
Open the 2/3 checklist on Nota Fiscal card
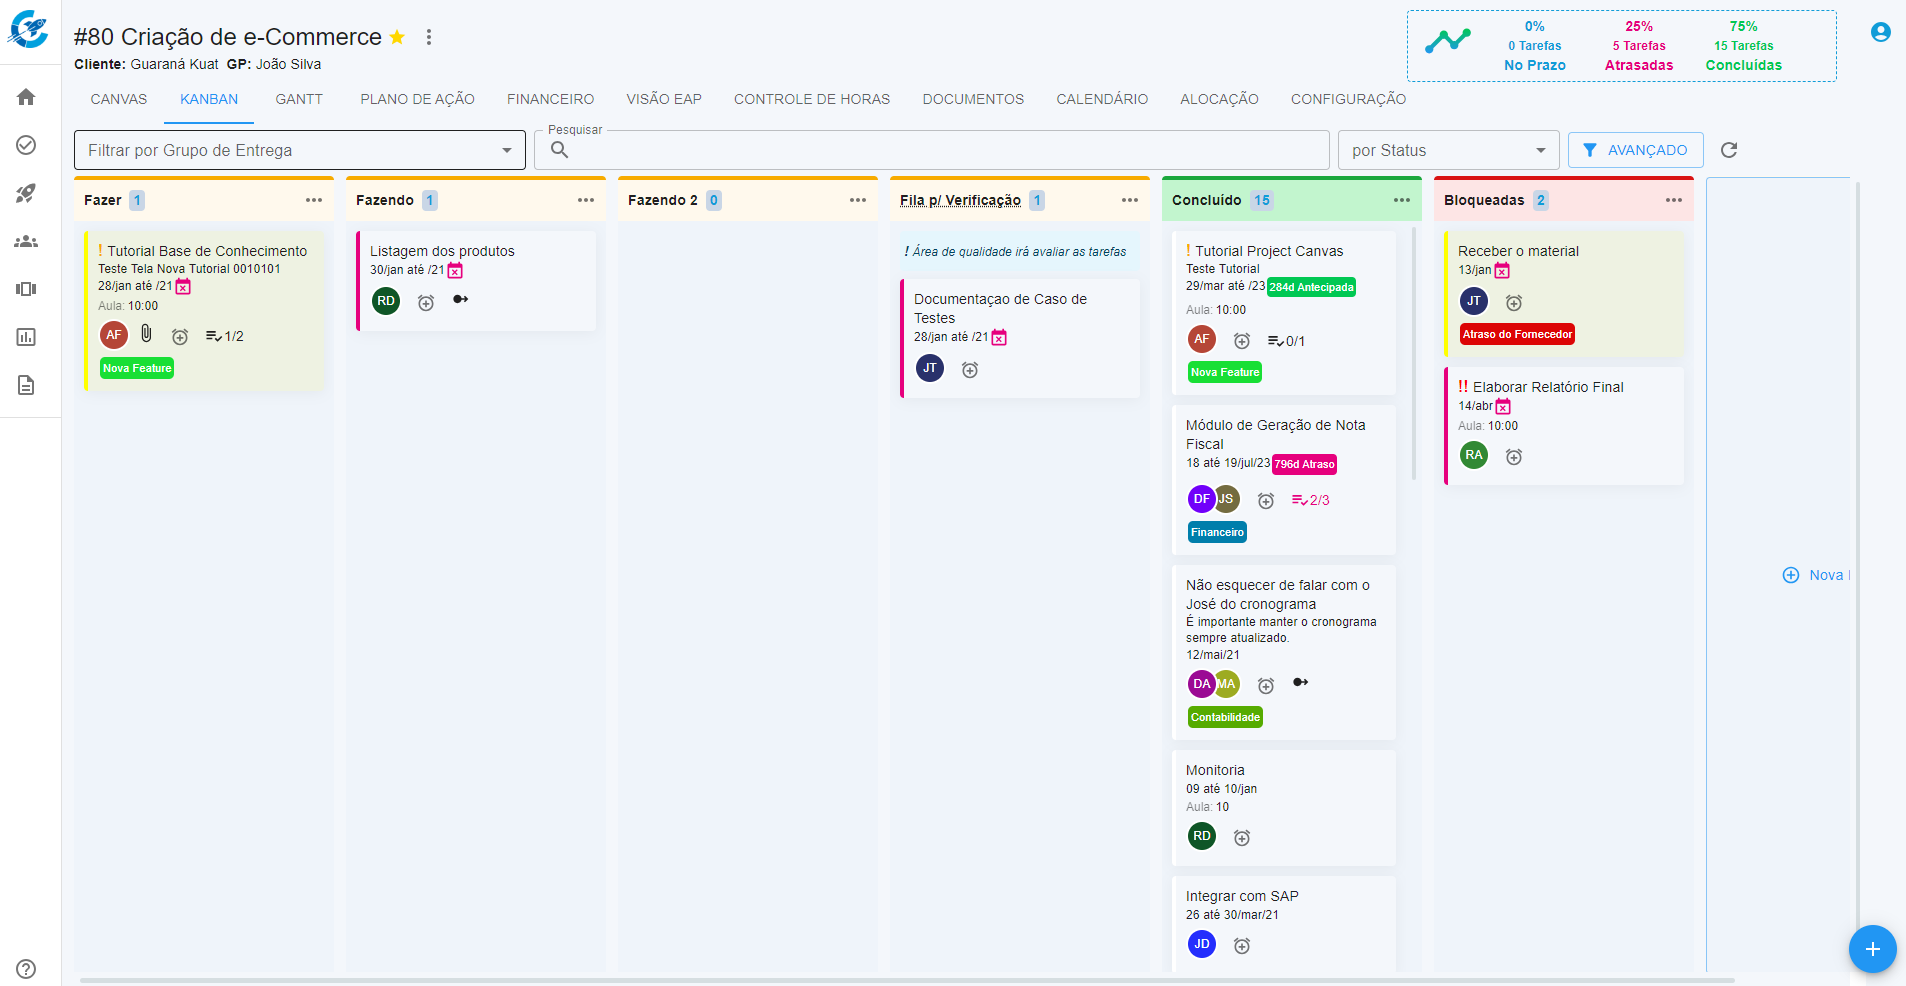(x=1310, y=500)
